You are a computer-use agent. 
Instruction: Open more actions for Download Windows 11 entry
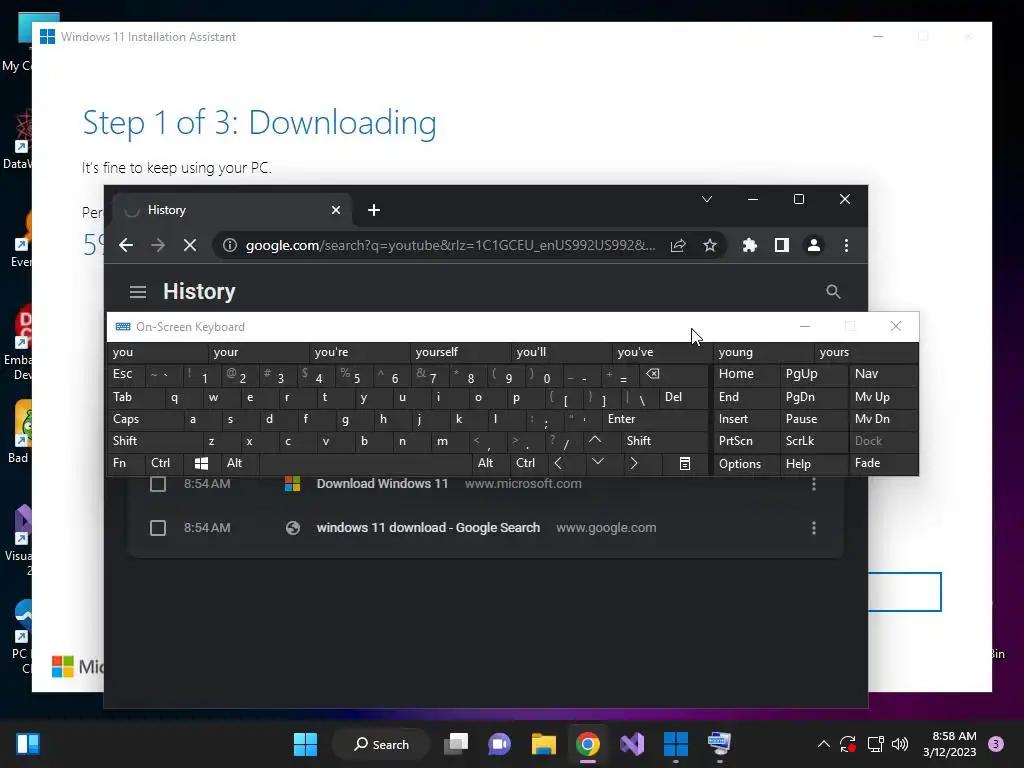point(814,484)
